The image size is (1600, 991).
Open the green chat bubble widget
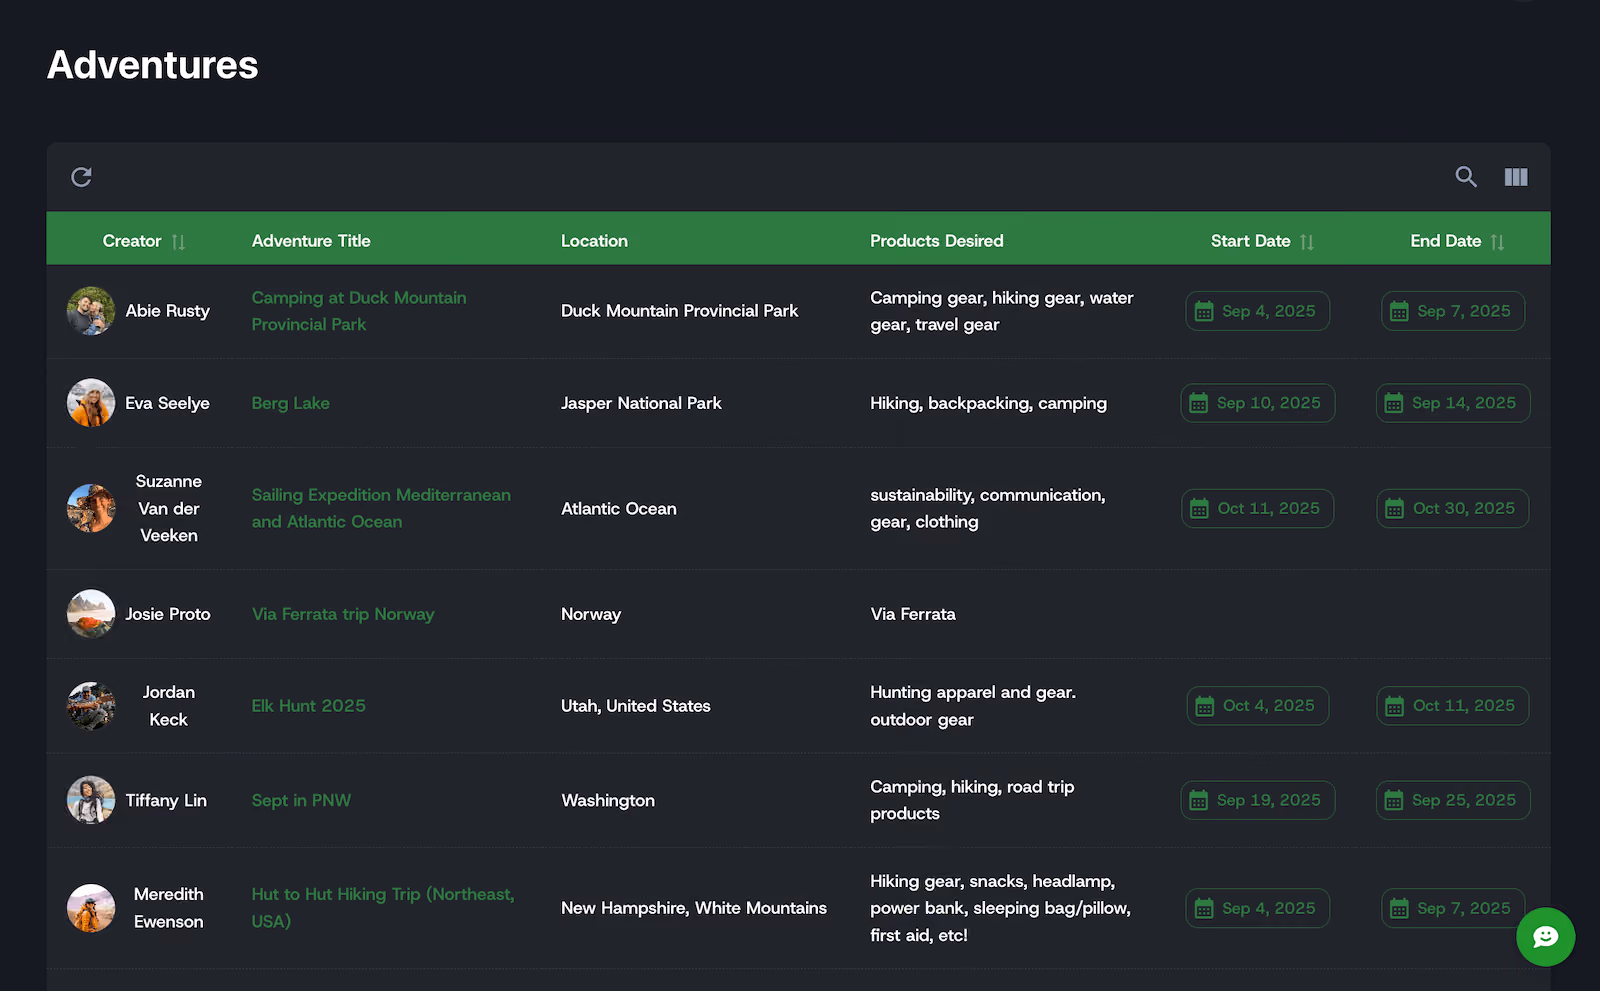(1545, 937)
